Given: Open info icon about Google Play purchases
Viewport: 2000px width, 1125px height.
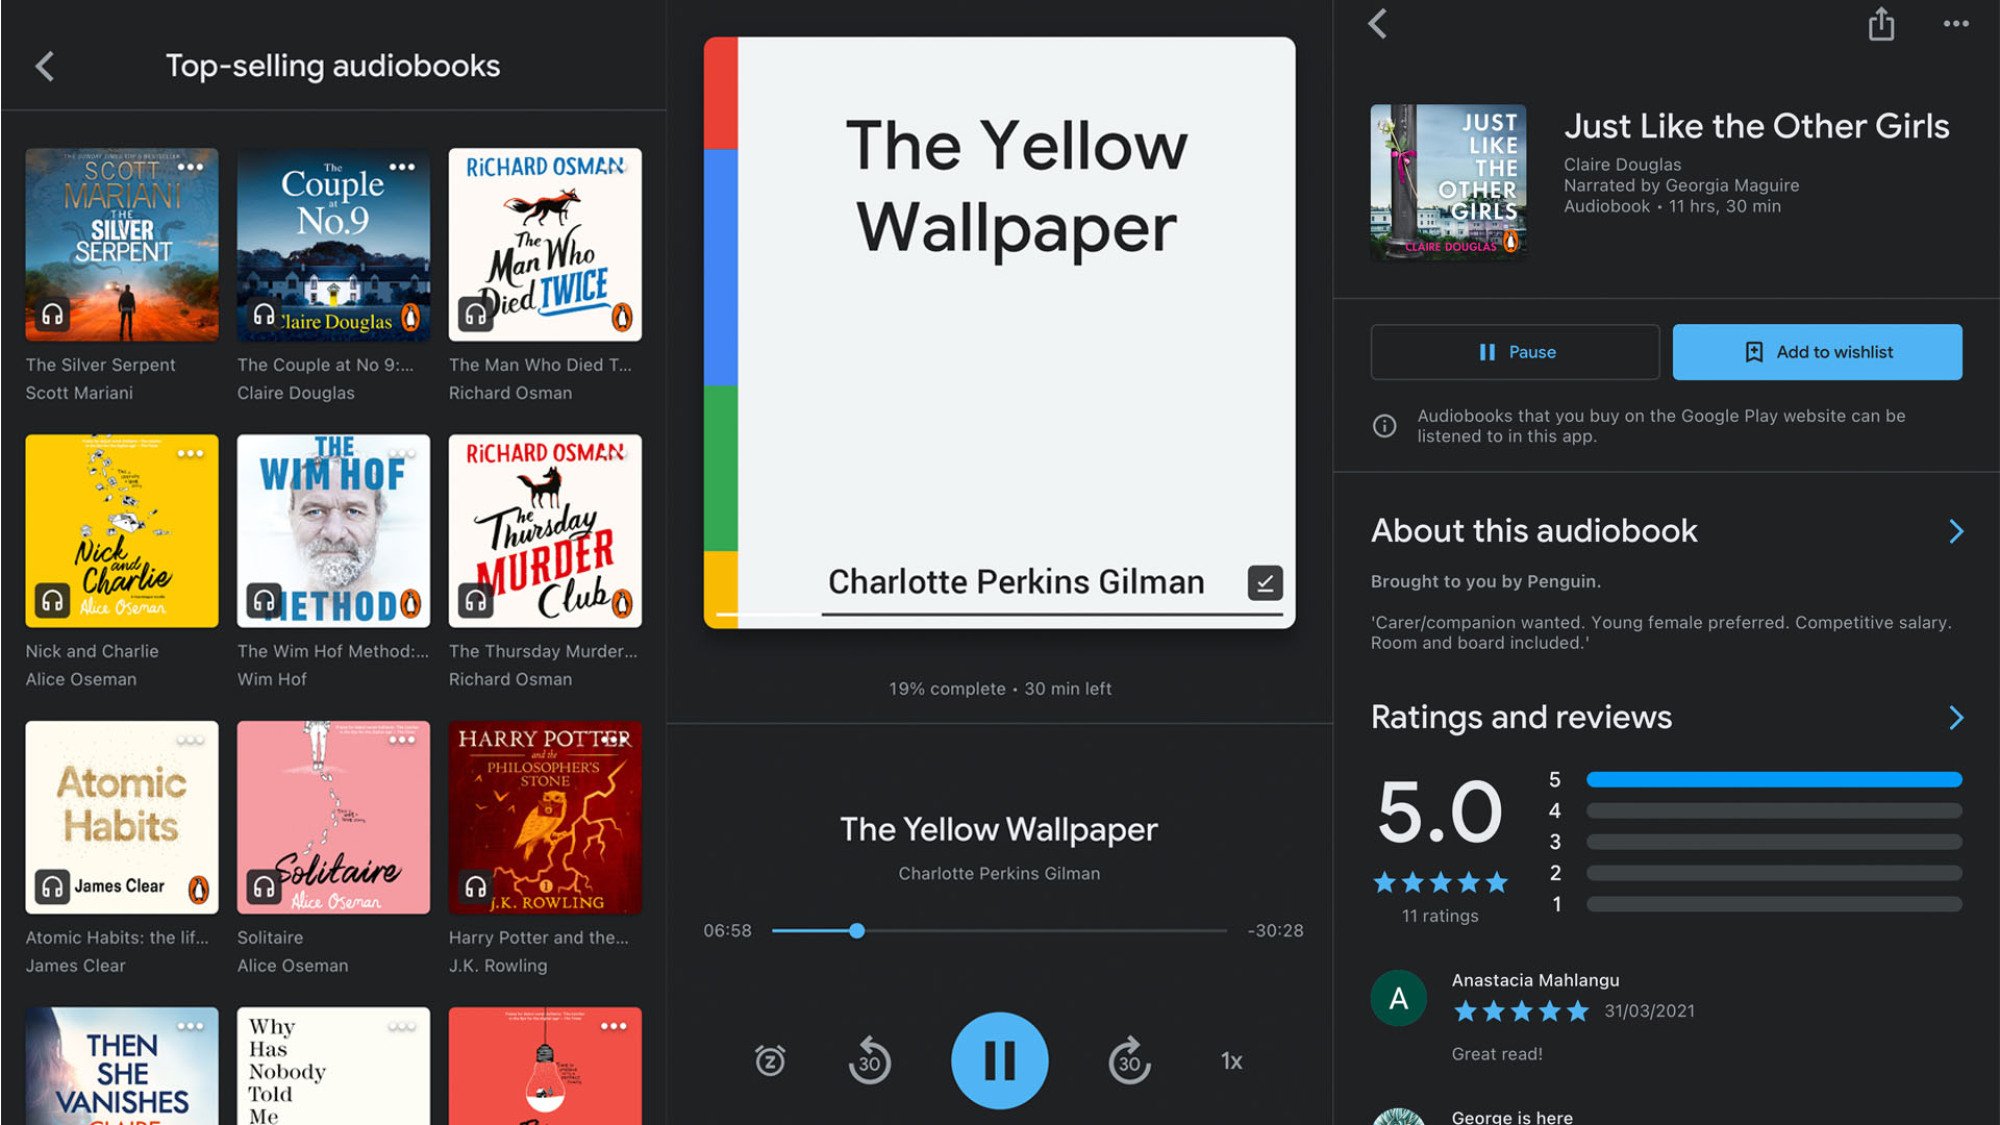Looking at the screenshot, I should tap(1384, 426).
